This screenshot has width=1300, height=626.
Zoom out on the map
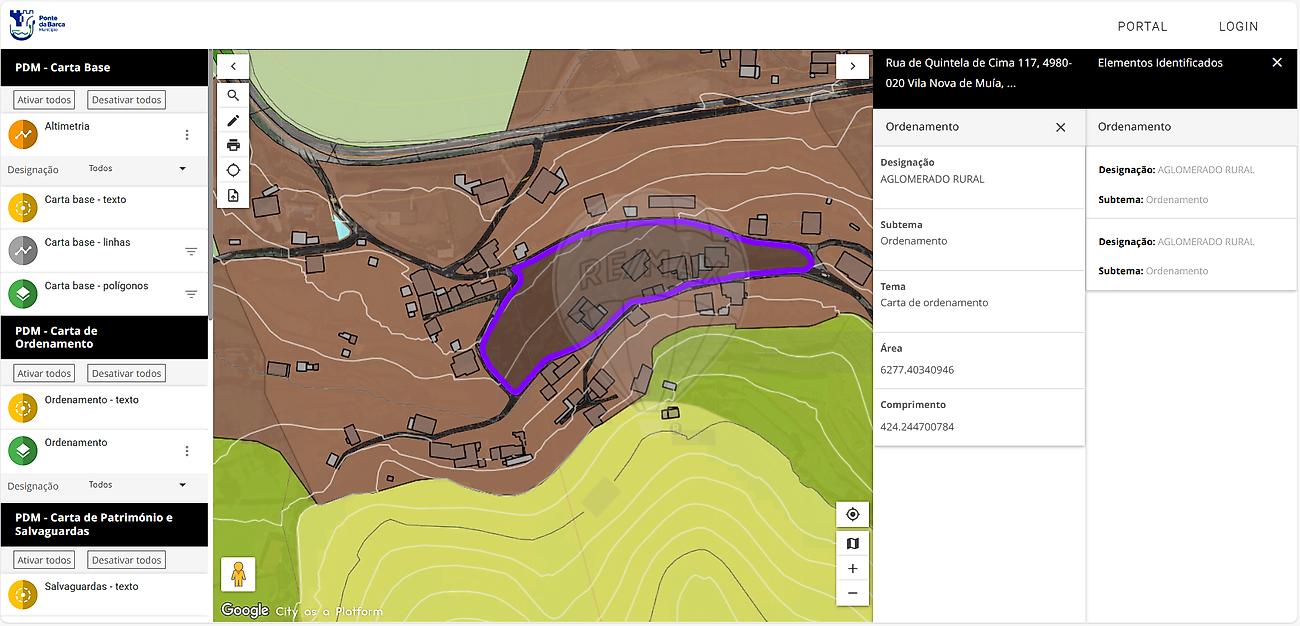(852, 593)
